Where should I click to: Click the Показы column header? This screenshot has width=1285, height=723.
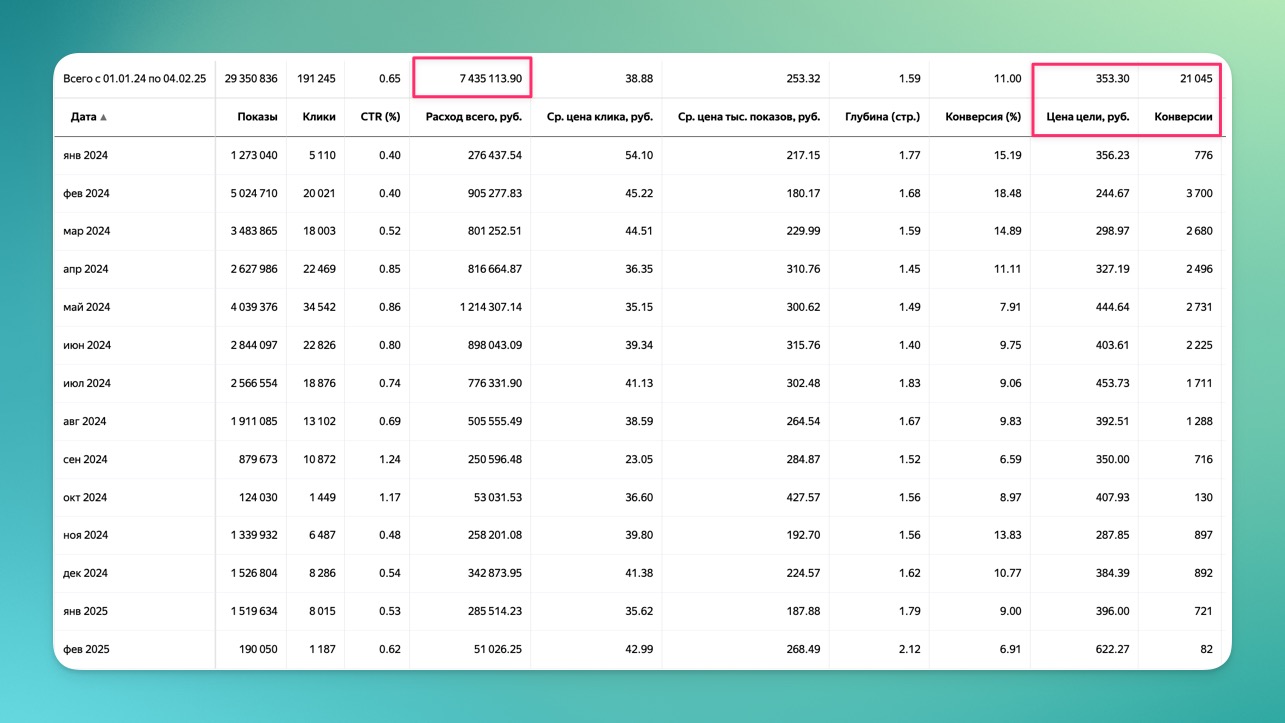[x=257, y=117]
